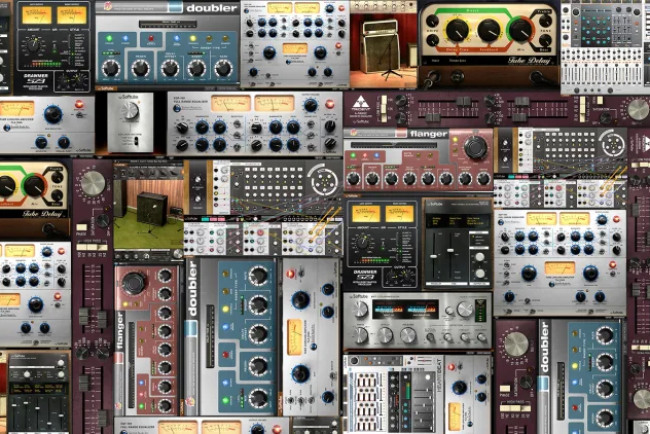Toggle the red LED button on the horizontal doubler
The width and height of the screenshot is (650, 434).
[x=151, y=39]
